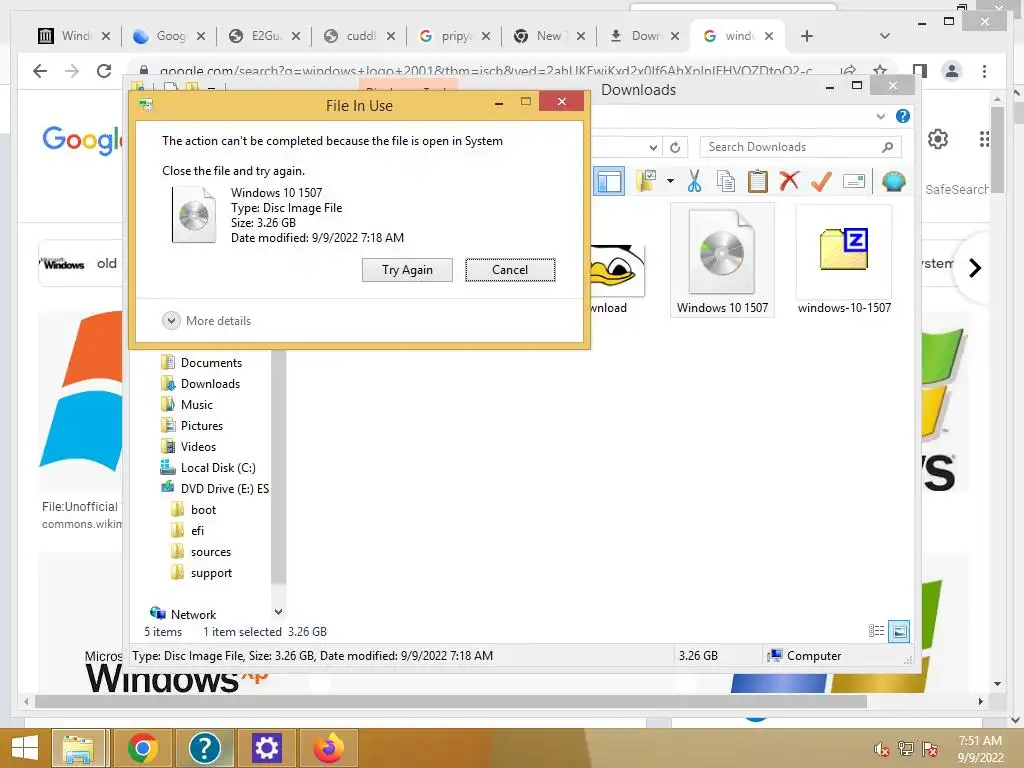
Task: Click the refresh button in Explorer address bar
Action: tap(675, 148)
